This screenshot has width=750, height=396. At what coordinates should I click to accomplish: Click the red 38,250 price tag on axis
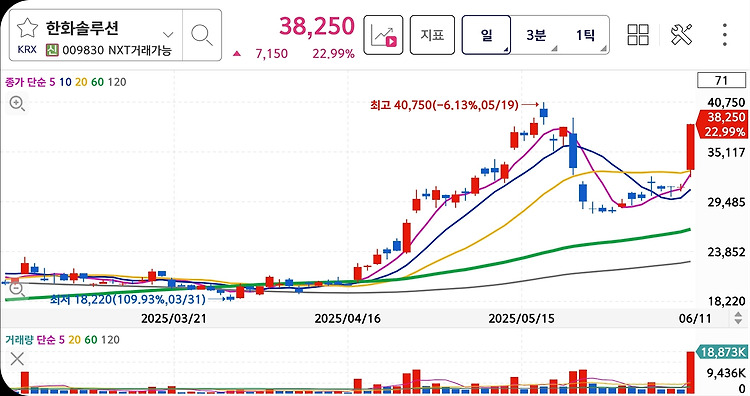722,124
